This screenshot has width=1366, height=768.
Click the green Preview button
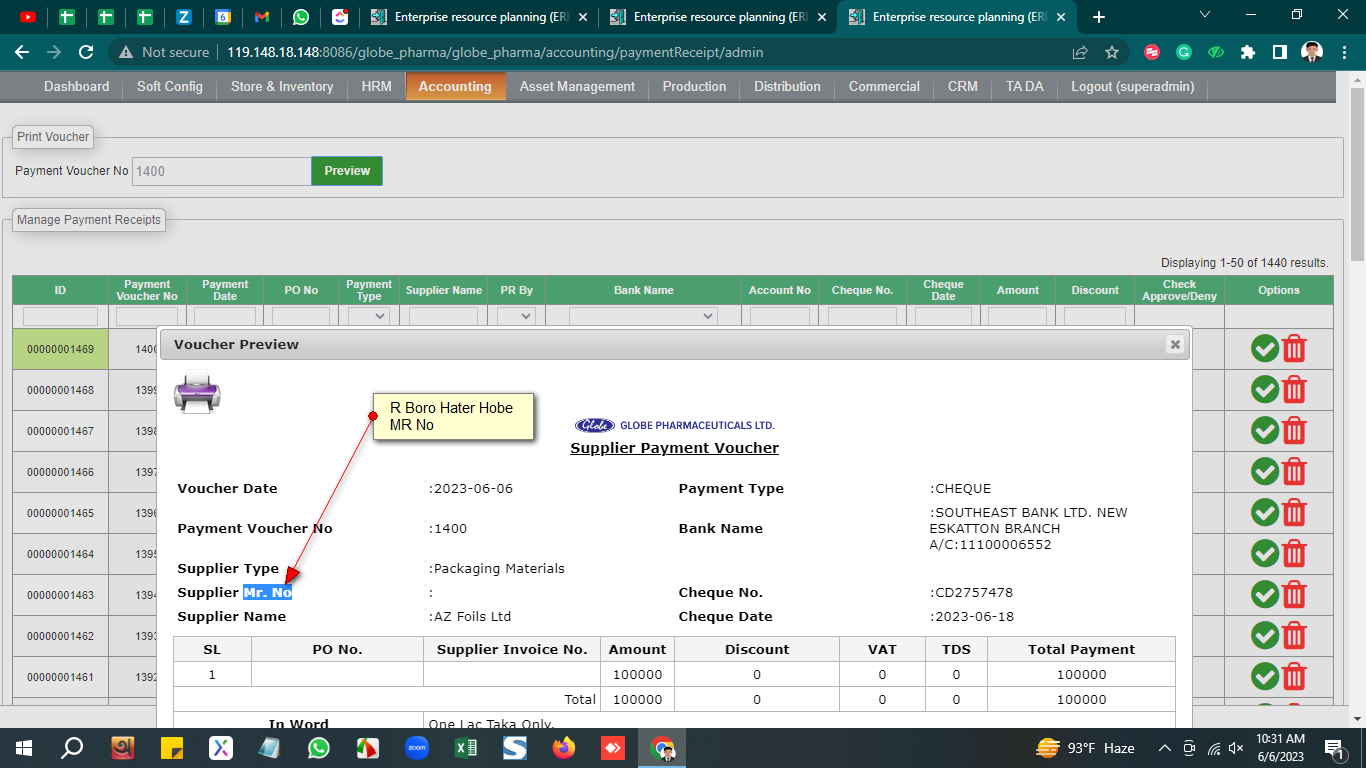[347, 171]
